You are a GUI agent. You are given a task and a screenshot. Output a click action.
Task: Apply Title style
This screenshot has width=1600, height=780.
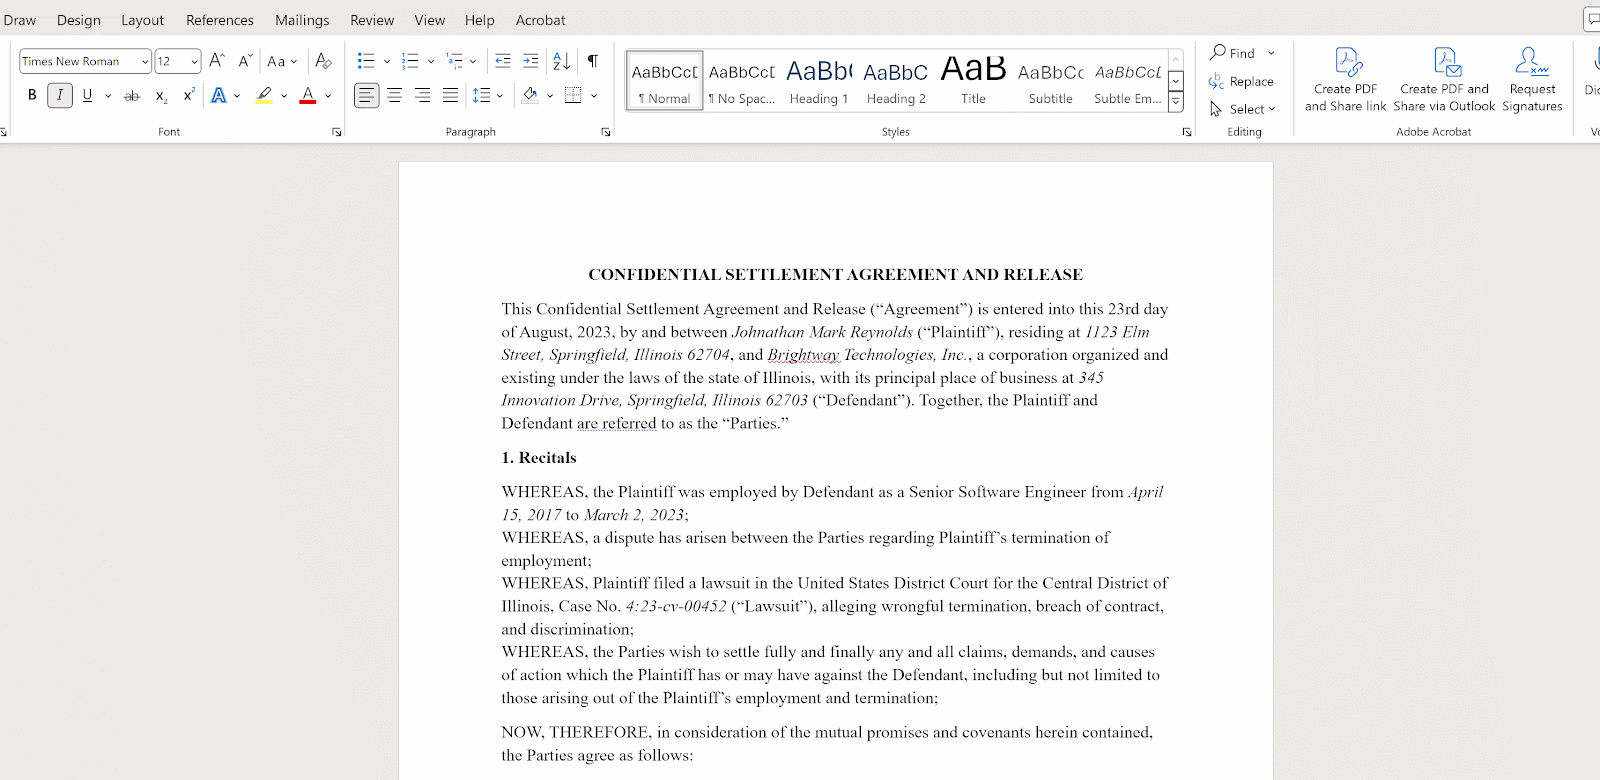point(973,80)
